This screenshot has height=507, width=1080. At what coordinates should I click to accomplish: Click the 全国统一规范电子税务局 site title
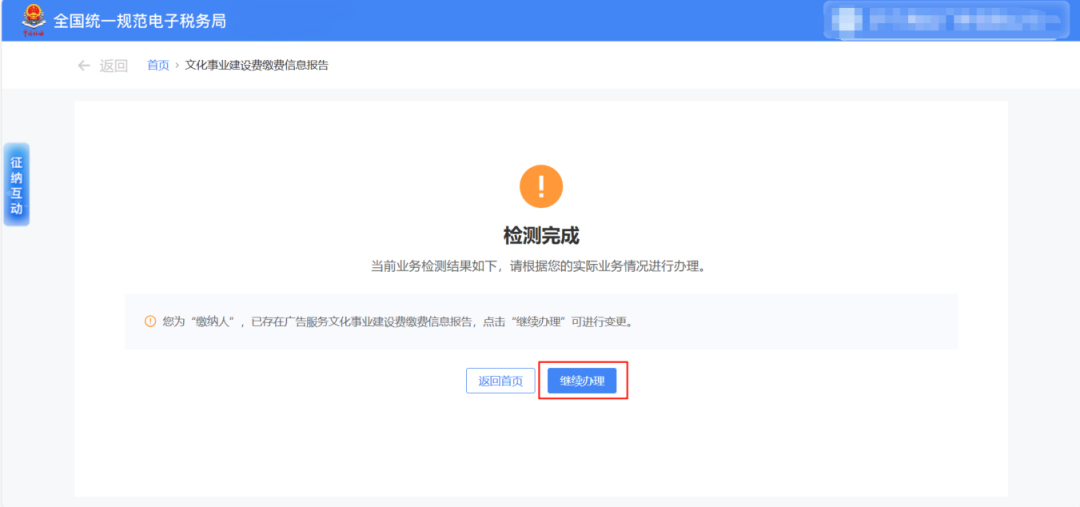click(x=140, y=21)
